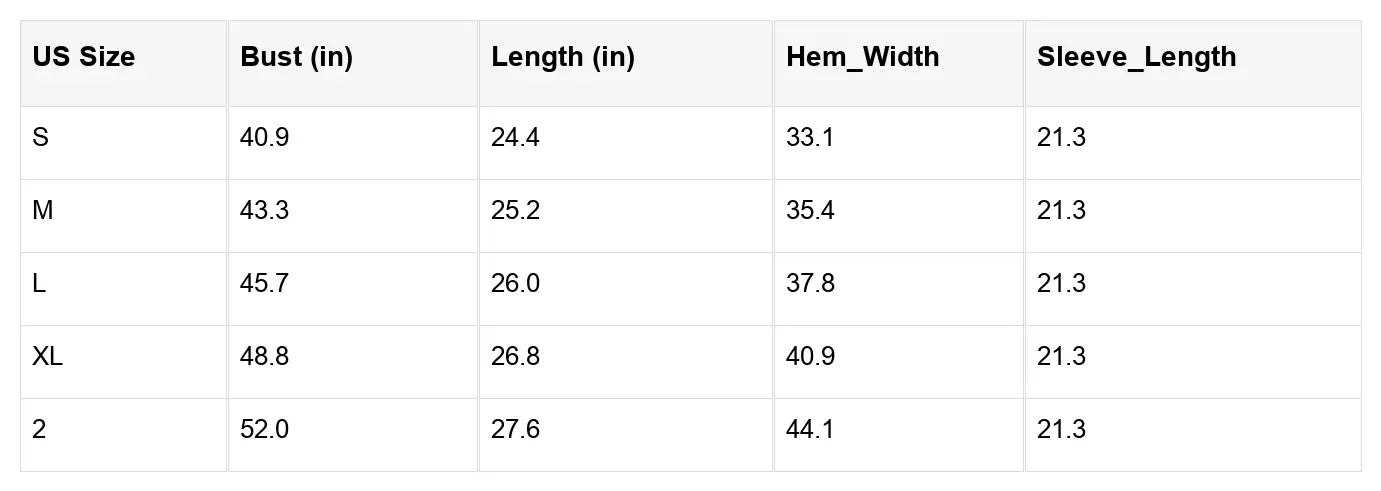The height and width of the screenshot is (491, 1381).
Task: Click the Length (in) column header
Action: (x=562, y=57)
